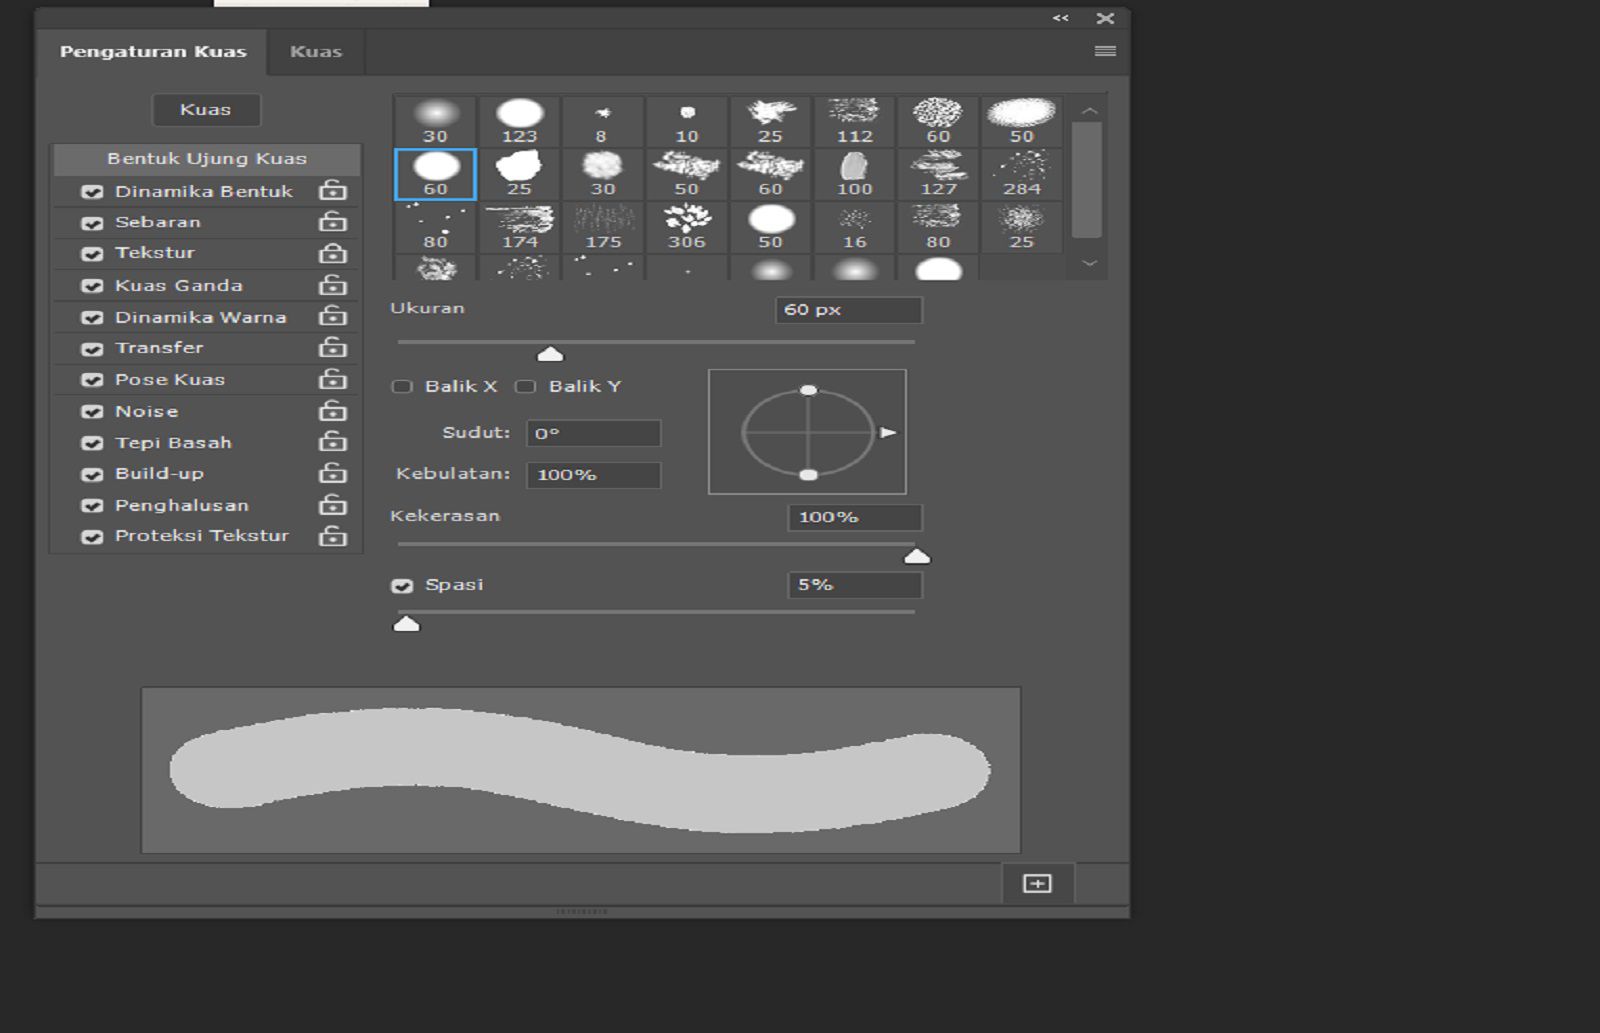Click the Kekerasan slider handle

(917, 557)
